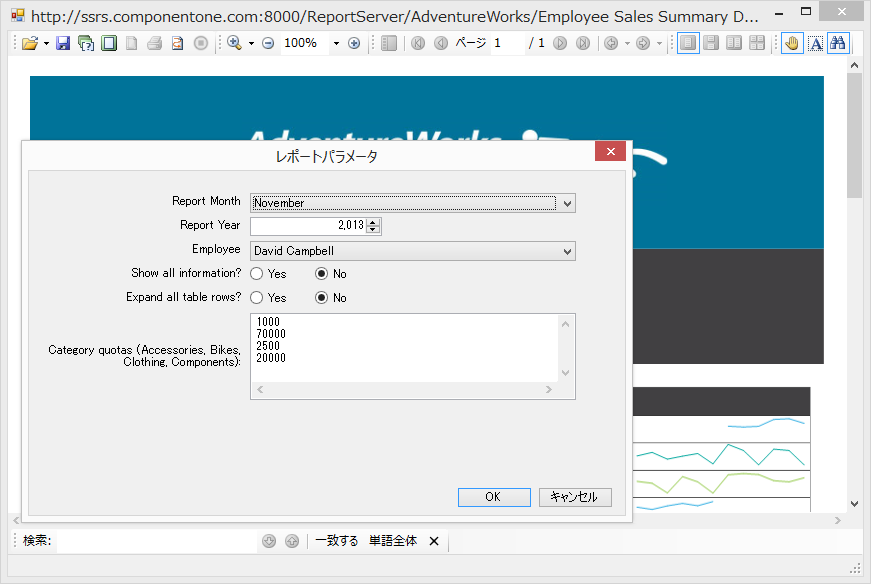This screenshot has height=584, width=871.
Task: Activate the zoom magnifier tool
Action: coord(234,43)
